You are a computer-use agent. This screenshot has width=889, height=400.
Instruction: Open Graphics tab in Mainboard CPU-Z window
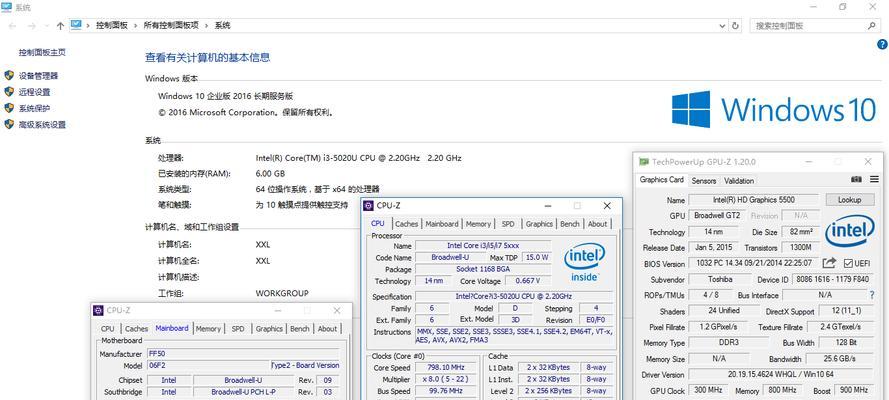tap(269, 329)
